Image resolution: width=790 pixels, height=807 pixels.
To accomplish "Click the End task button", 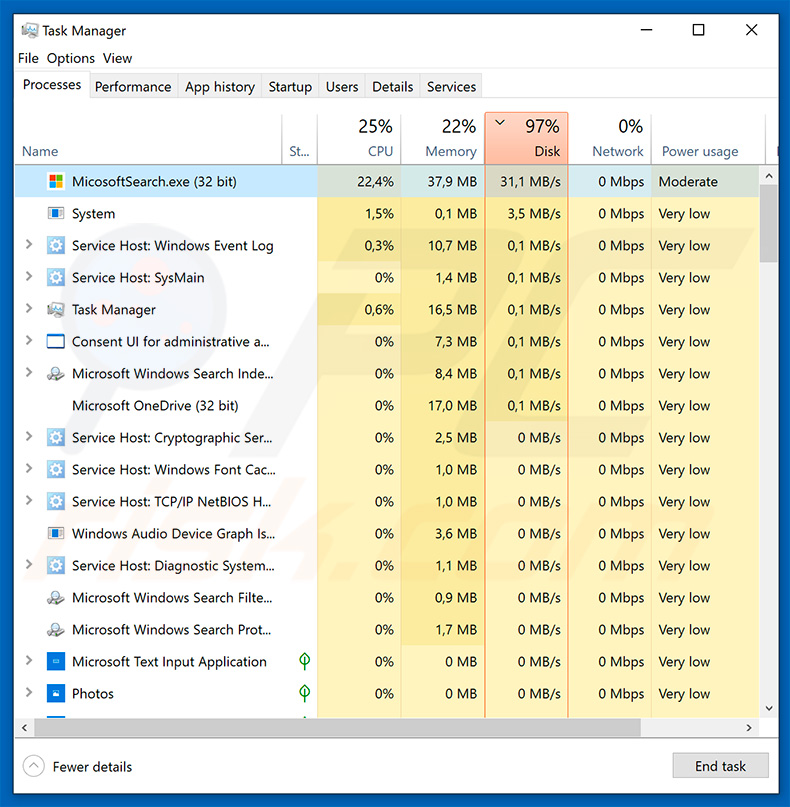I will [720, 766].
